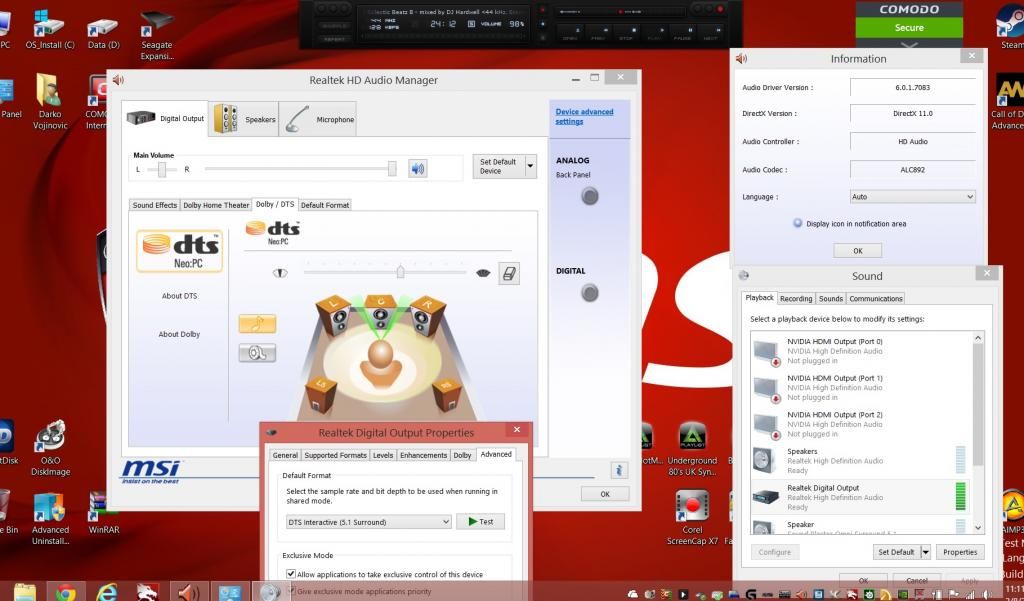Switch to the Digital Output device tab
The width and height of the screenshot is (1024, 601).
[x=165, y=118]
